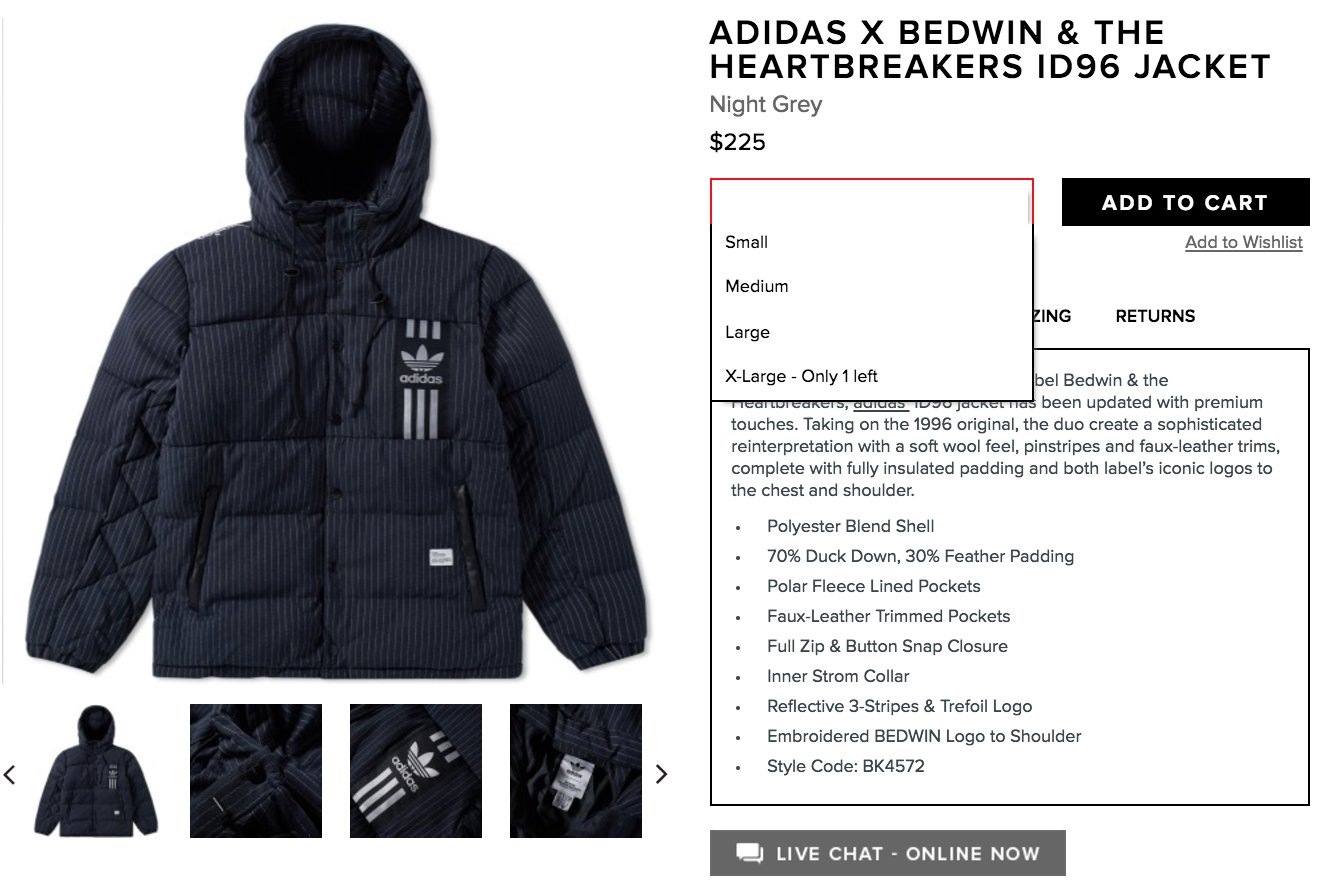Start Live Chat - Online Now
Image resolution: width=1320 pixels, height=892 pixels.
point(888,853)
